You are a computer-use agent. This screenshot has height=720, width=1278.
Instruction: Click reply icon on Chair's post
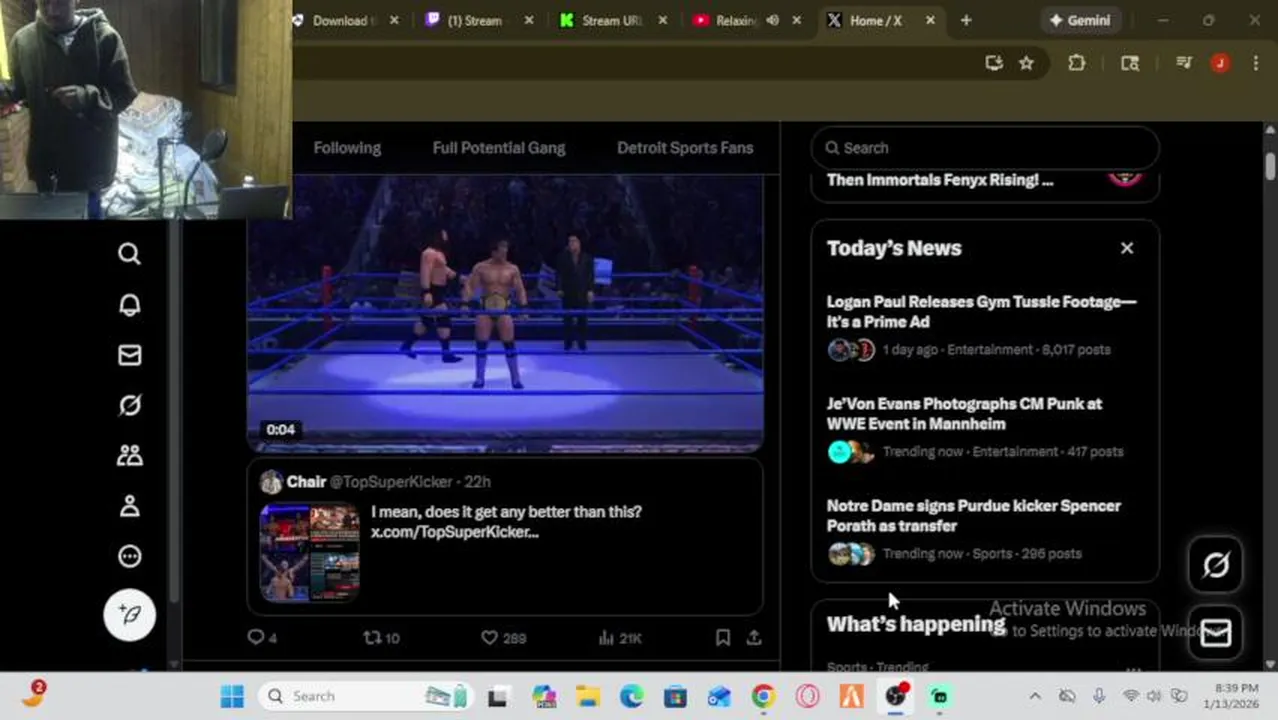[x=256, y=637]
